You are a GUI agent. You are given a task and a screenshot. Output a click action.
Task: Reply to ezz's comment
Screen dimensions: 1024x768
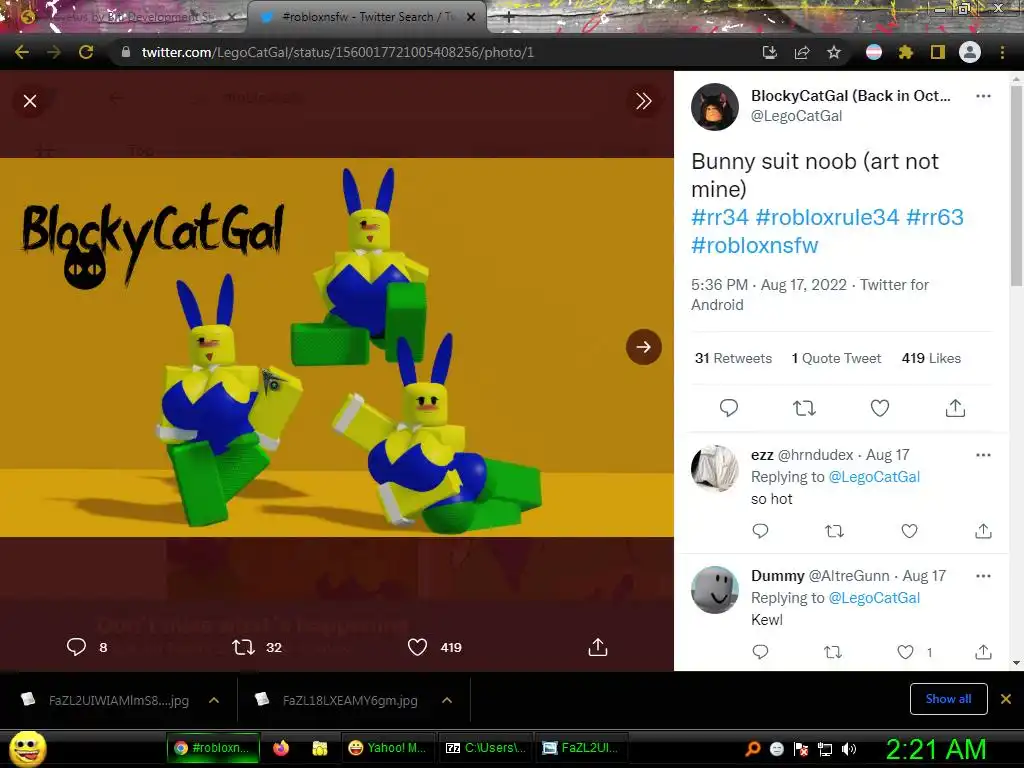(760, 531)
